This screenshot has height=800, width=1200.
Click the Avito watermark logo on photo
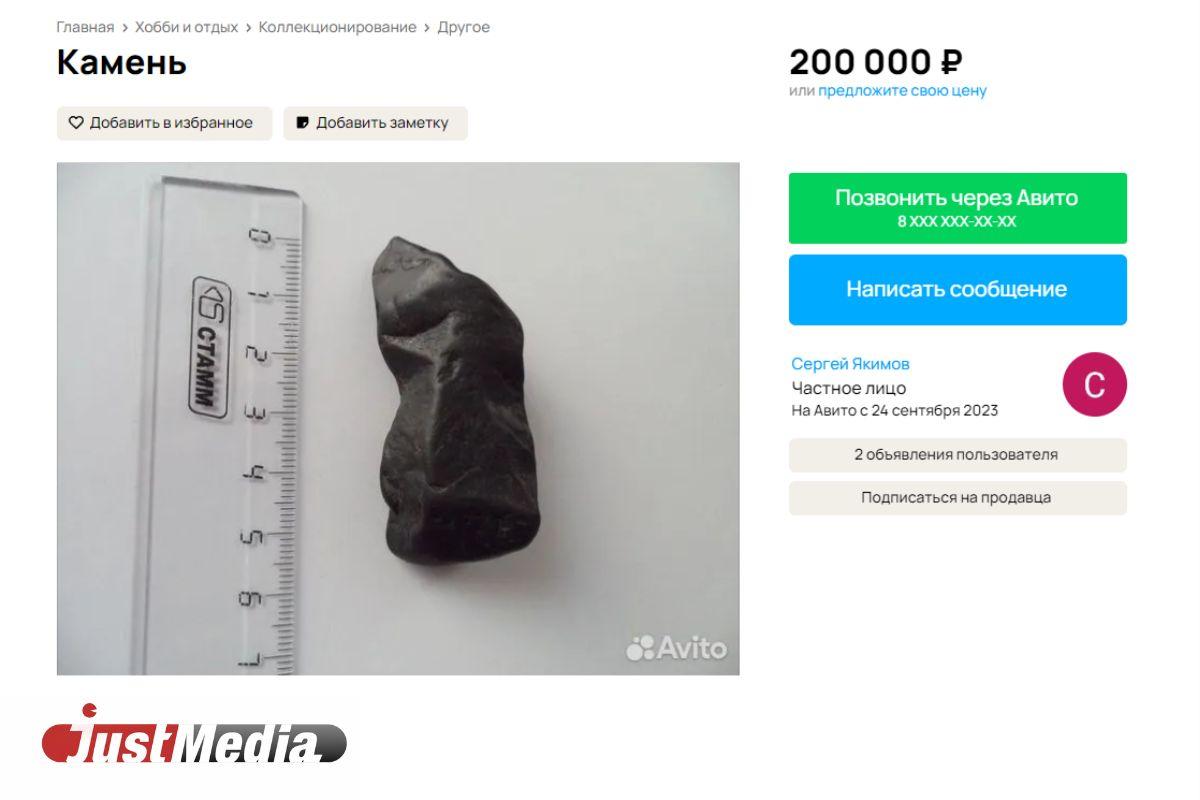(676, 648)
